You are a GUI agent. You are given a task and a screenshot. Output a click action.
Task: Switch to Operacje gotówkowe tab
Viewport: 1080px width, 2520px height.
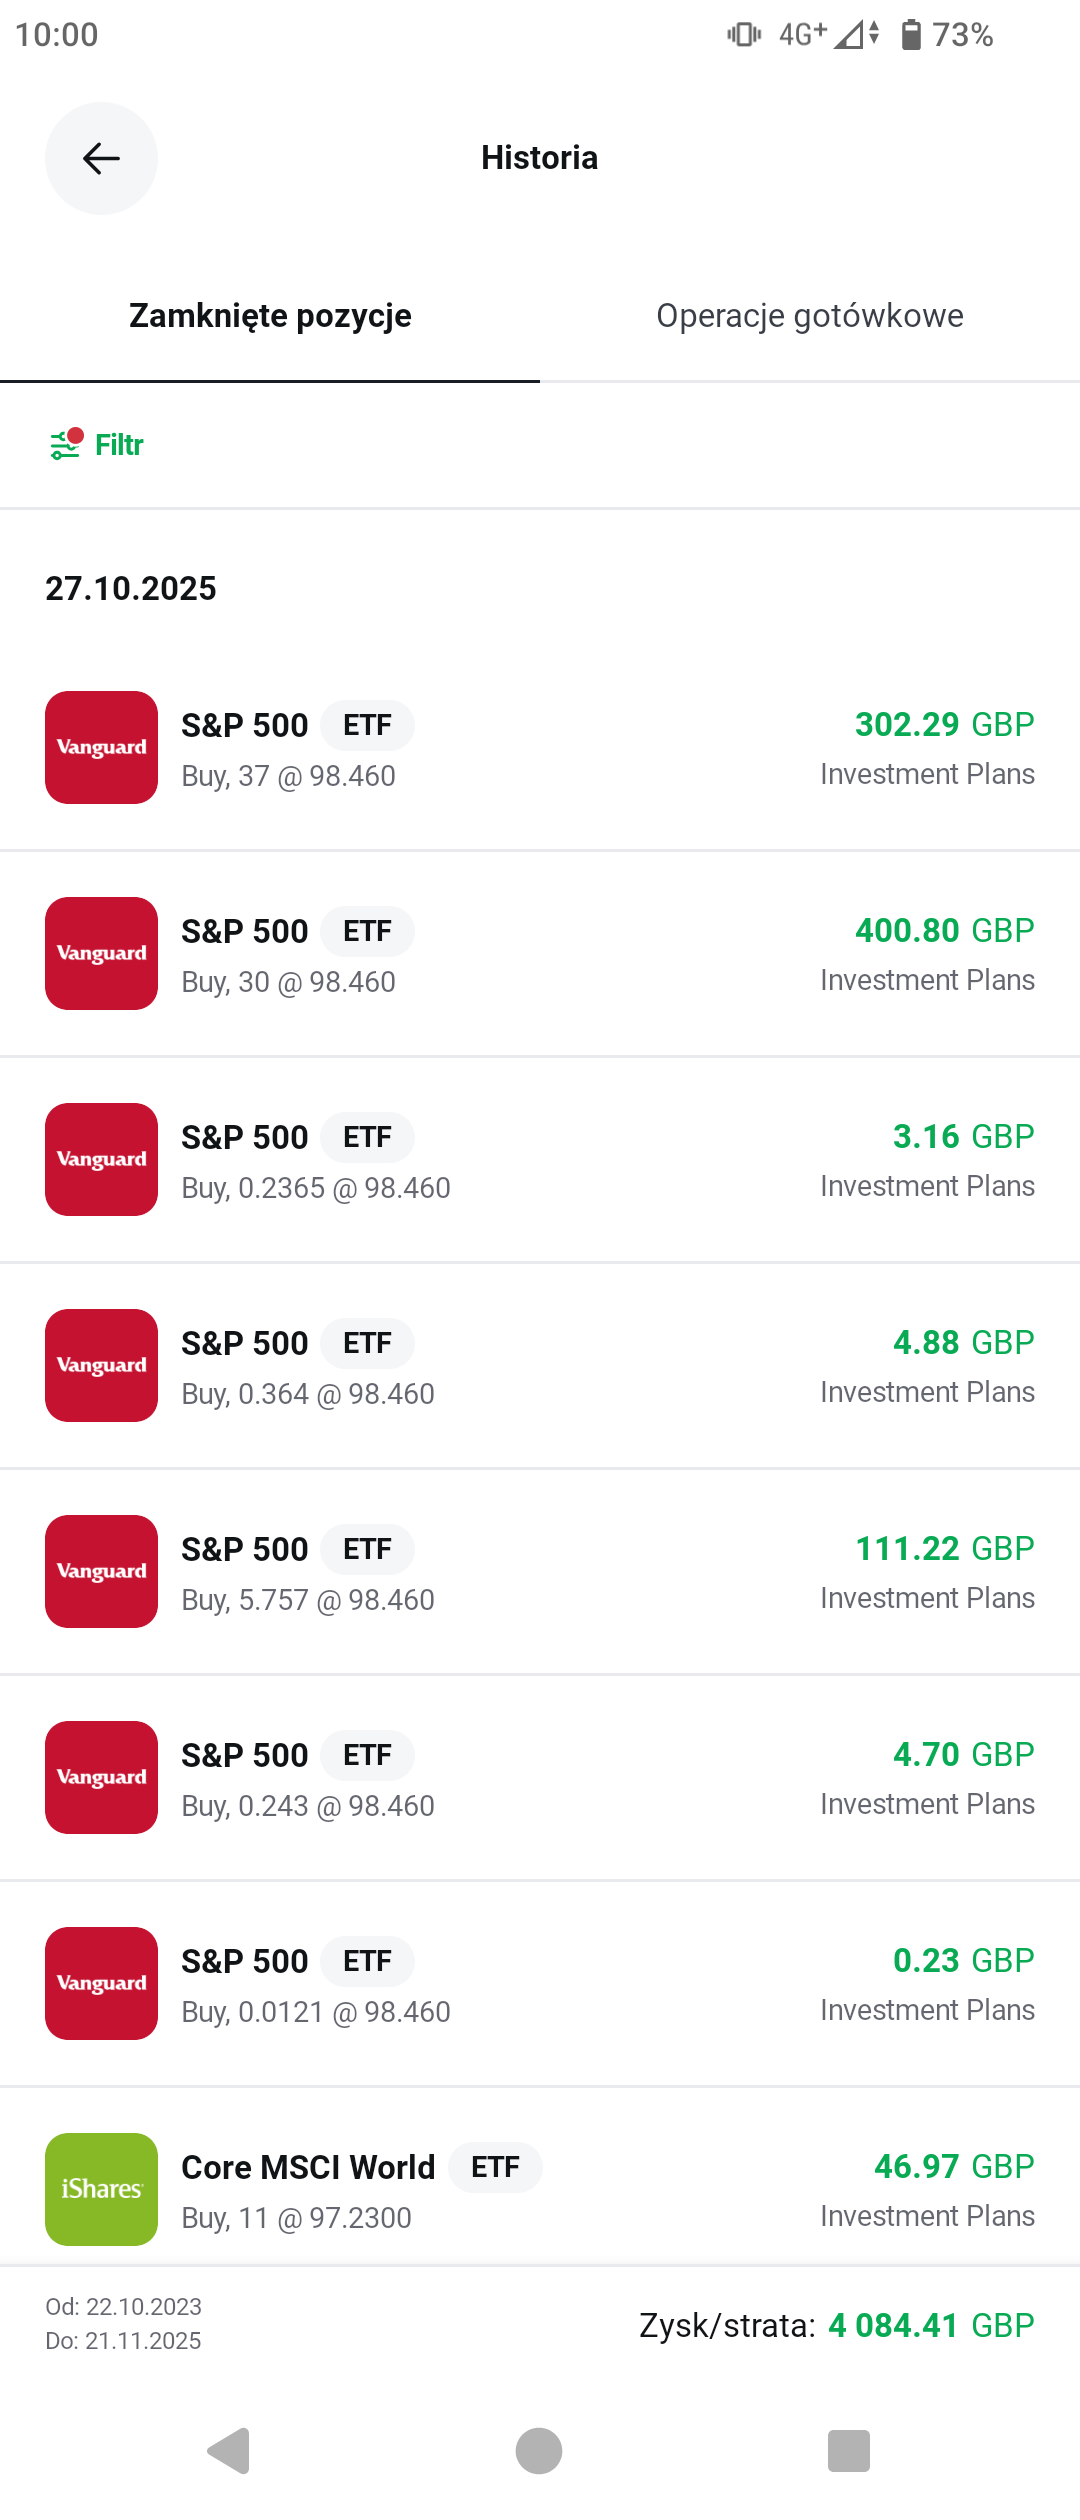(810, 316)
